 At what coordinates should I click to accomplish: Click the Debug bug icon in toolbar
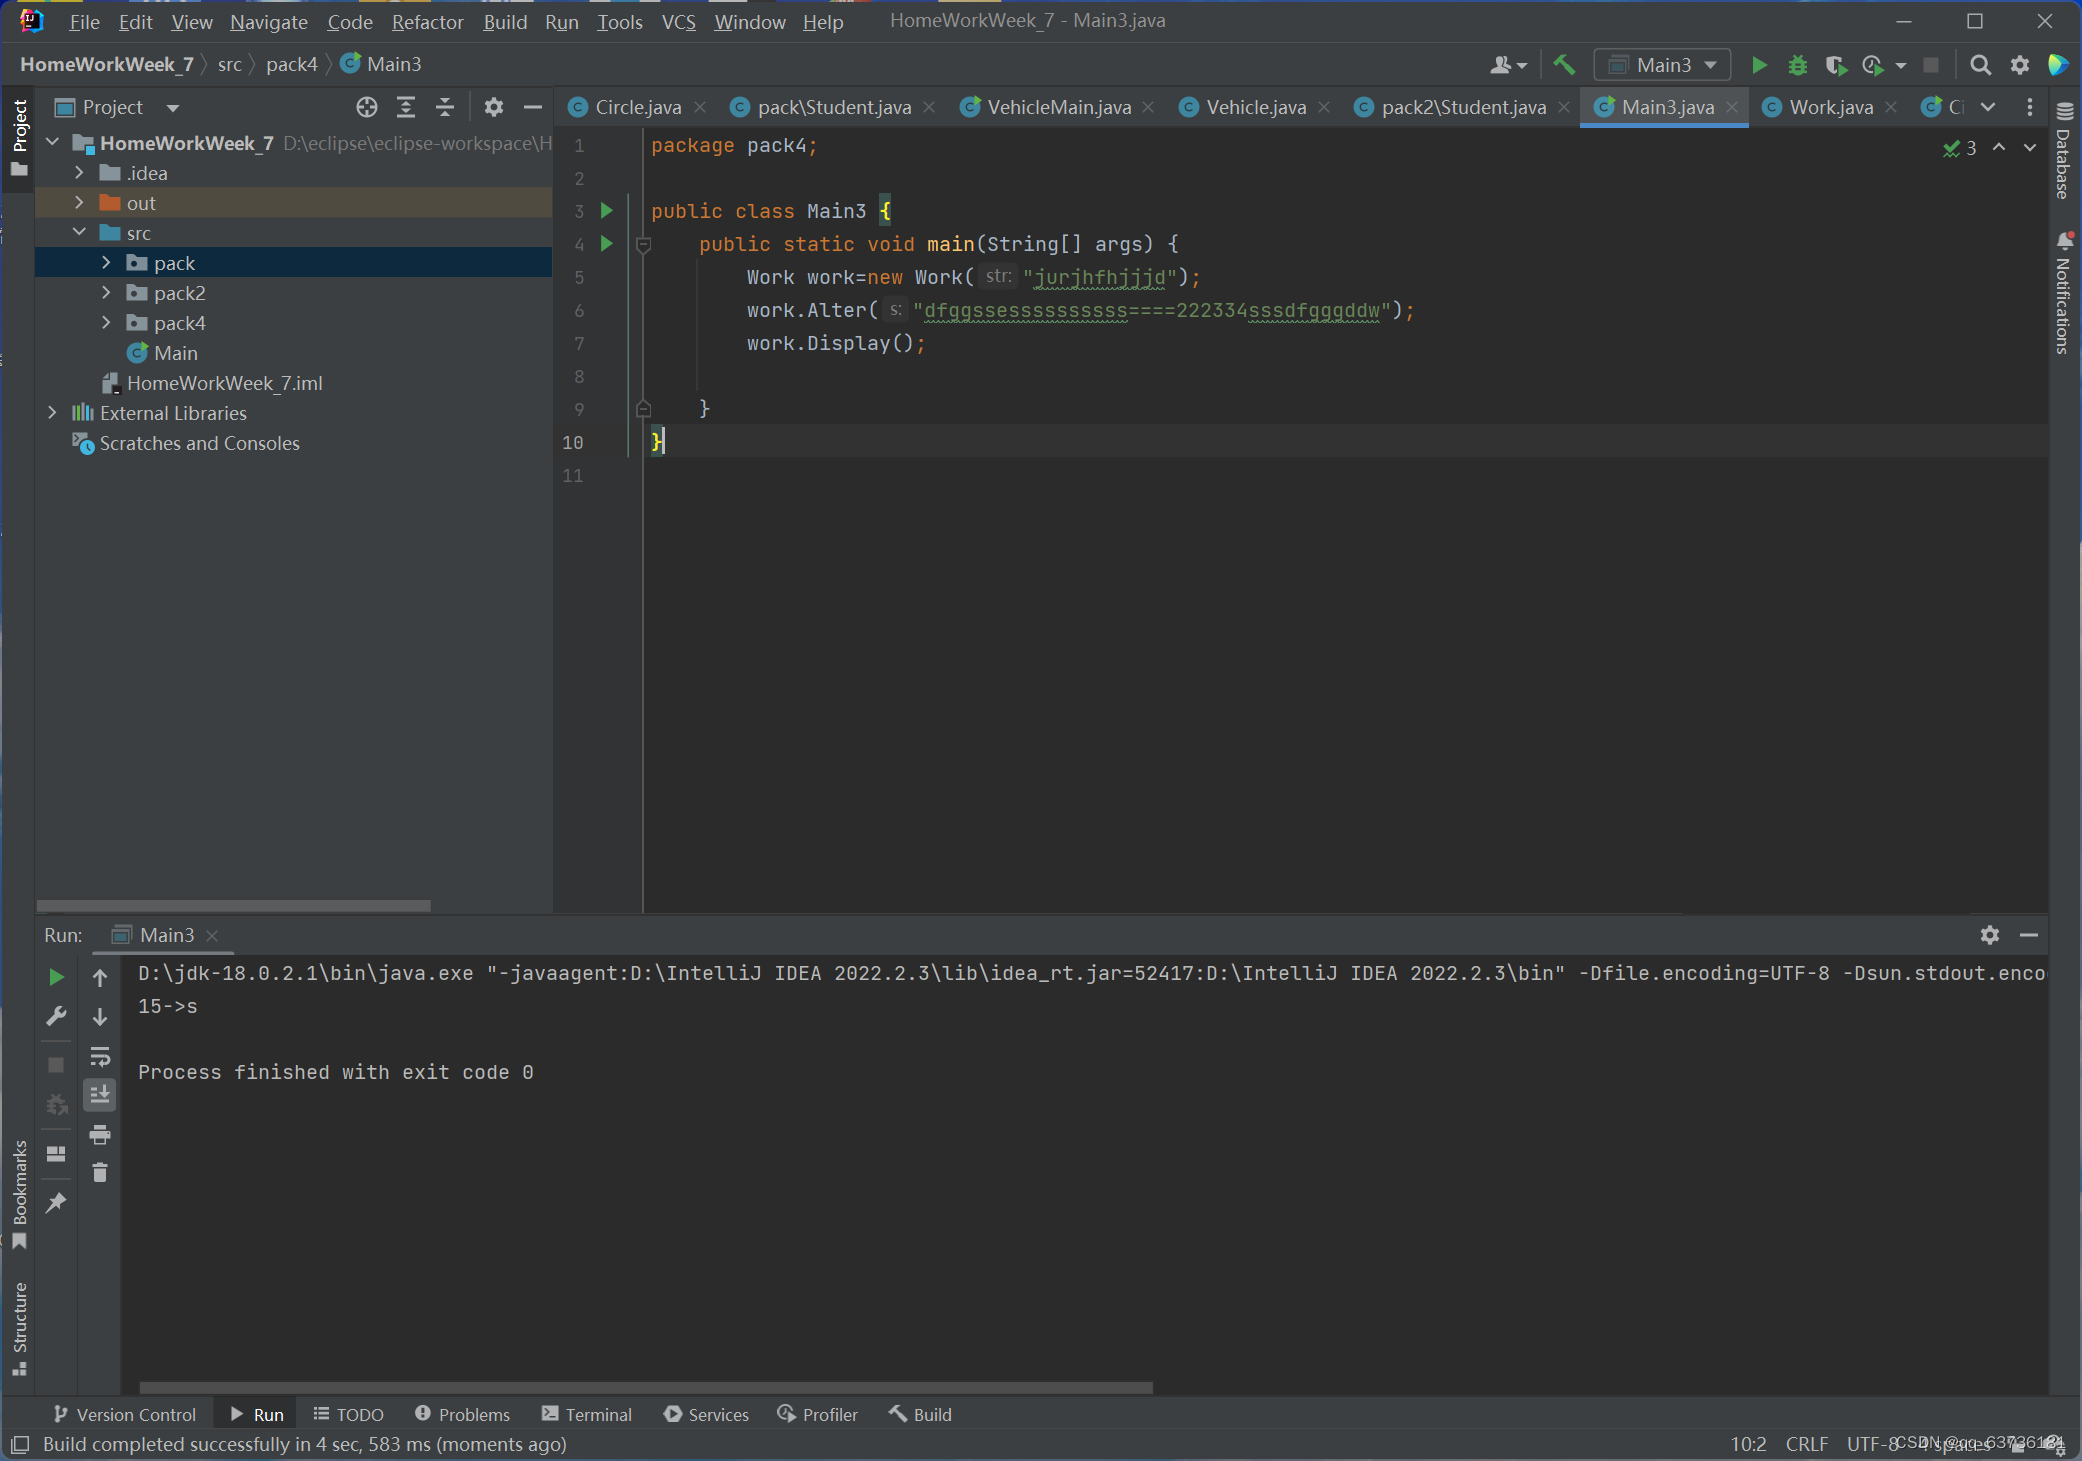point(1797,65)
